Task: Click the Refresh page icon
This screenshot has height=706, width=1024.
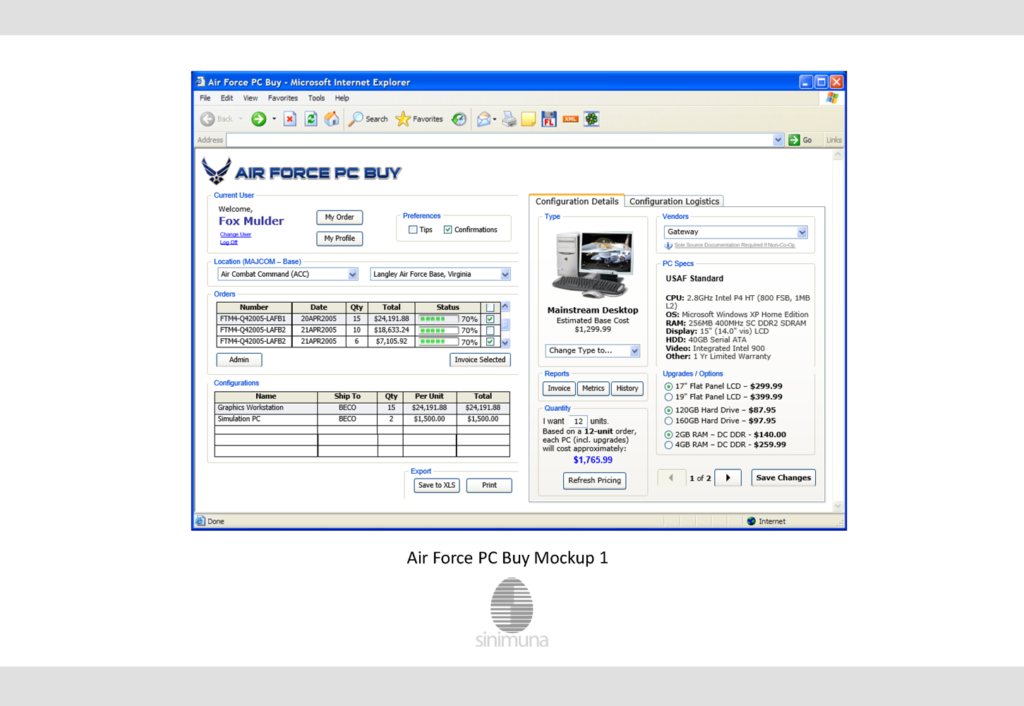Action: tap(311, 119)
